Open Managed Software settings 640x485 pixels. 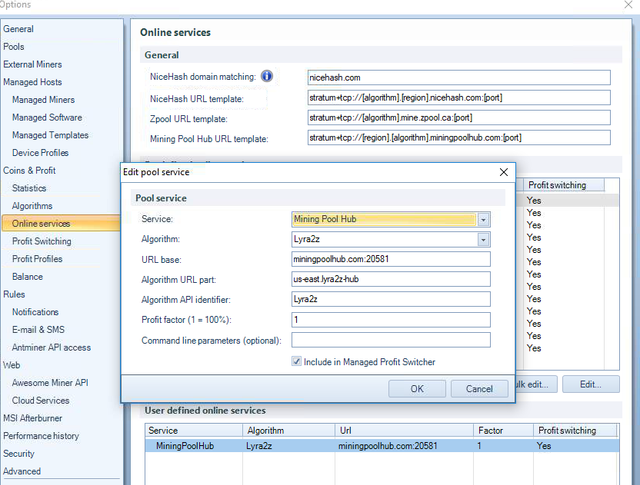(x=47, y=118)
